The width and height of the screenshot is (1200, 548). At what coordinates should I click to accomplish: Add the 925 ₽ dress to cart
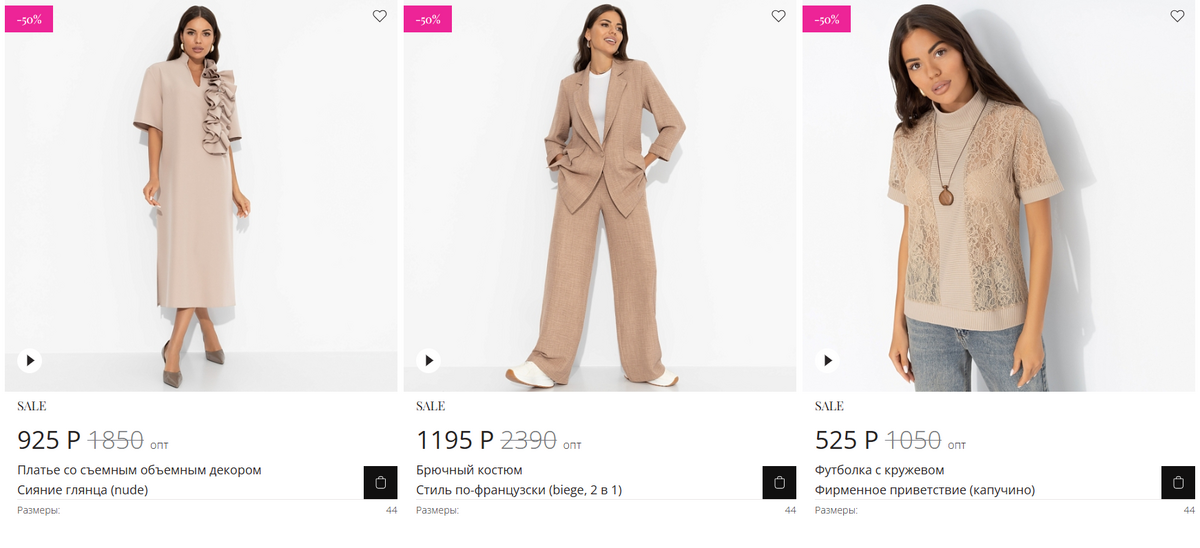tap(380, 482)
